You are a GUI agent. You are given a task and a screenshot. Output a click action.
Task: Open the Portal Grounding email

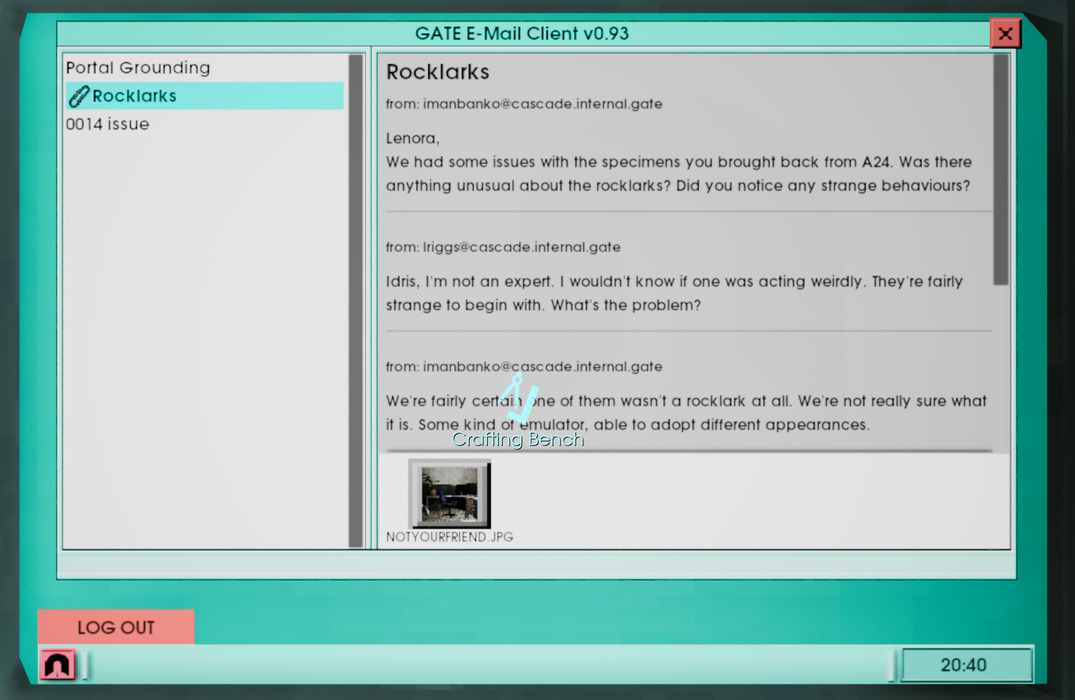[138, 68]
